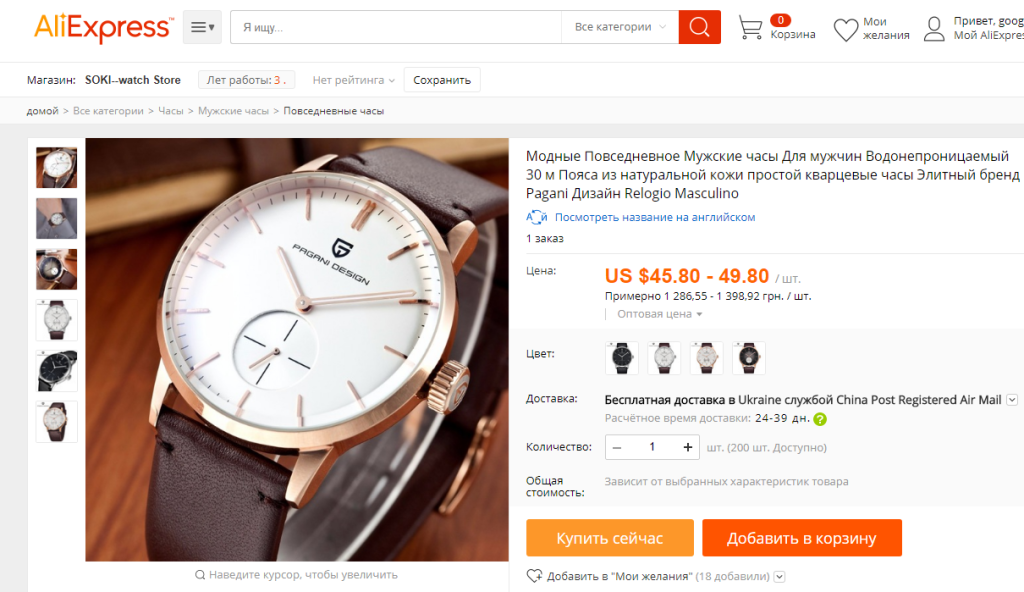Open the wishlist heart icon
The image size is (1024, 592).
845,29
